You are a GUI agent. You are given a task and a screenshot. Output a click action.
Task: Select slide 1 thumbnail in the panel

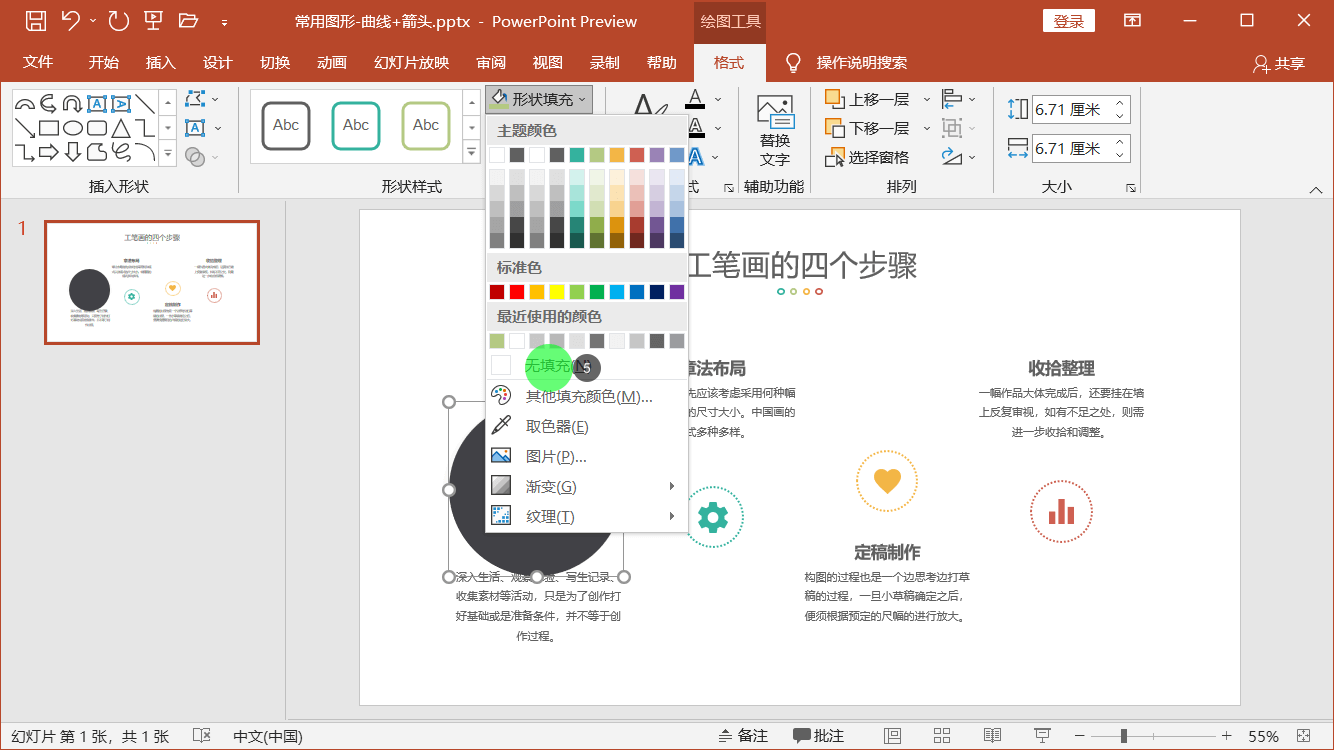point(152,283)
